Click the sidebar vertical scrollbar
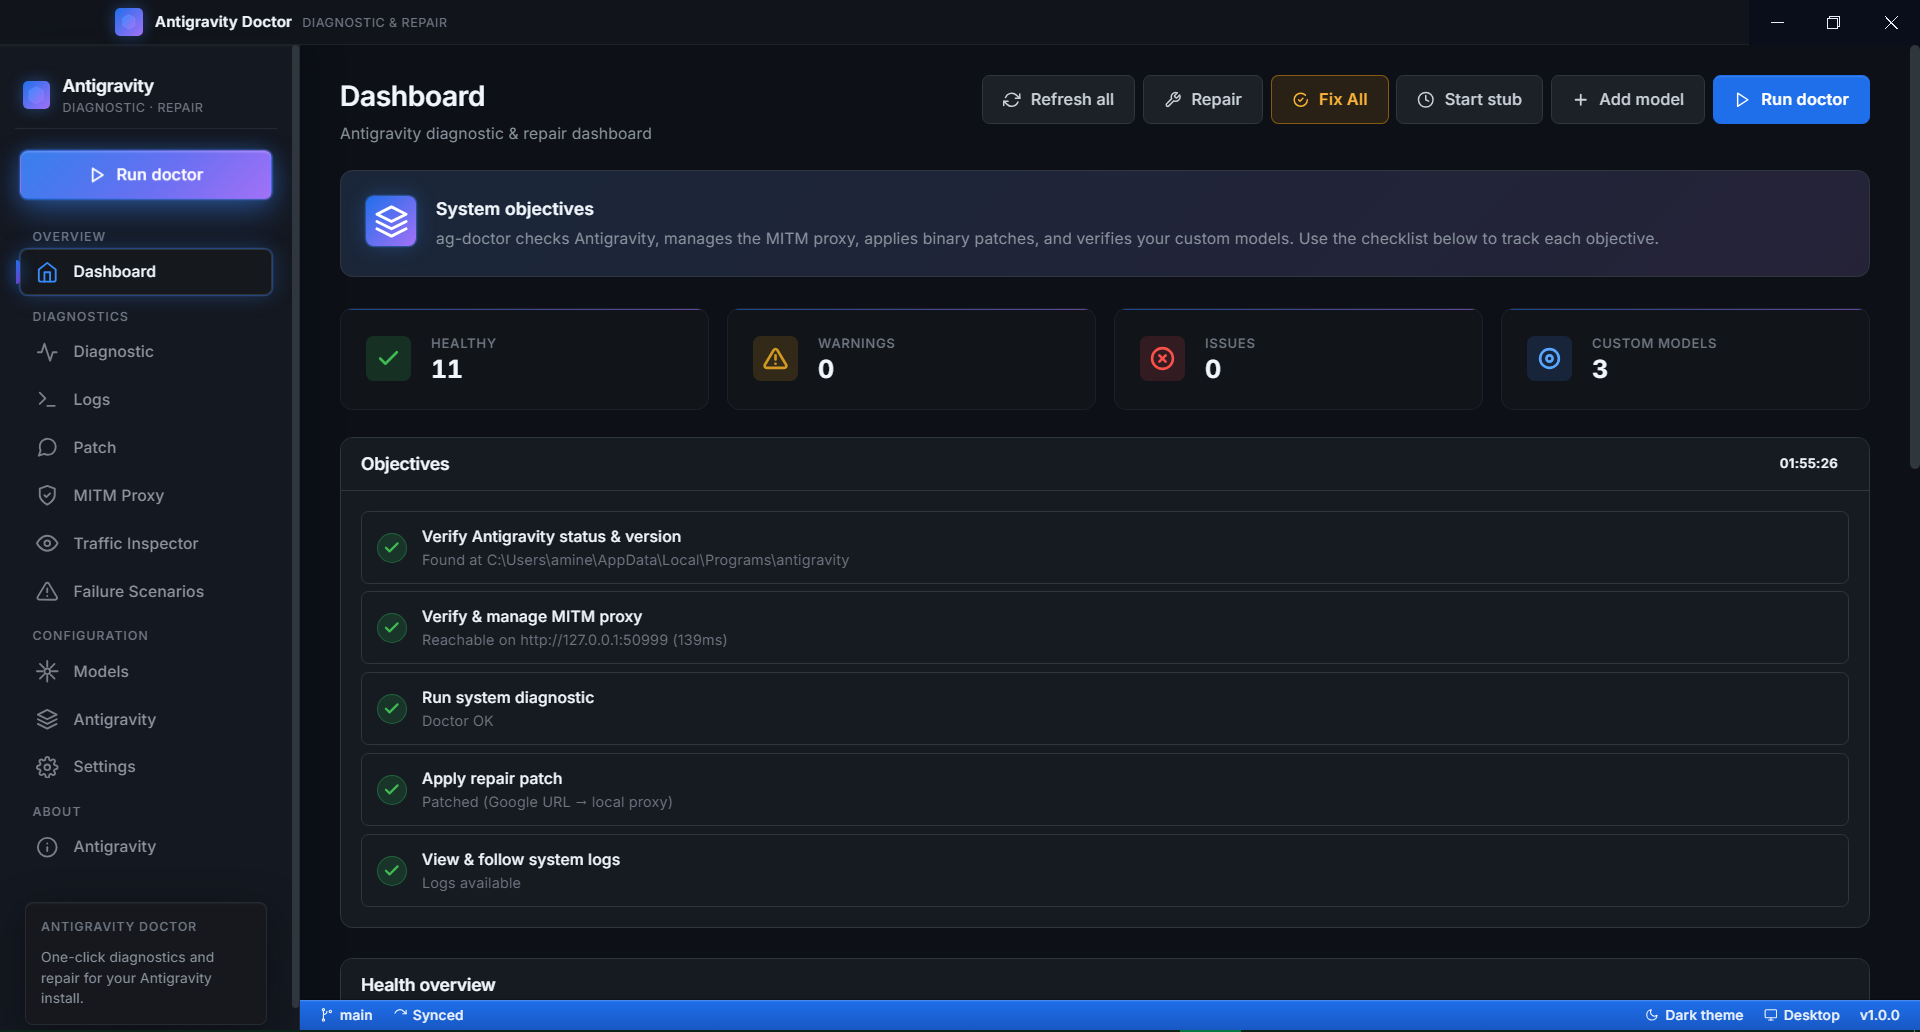The image size is (1920, 1032). tap(295, 525)
